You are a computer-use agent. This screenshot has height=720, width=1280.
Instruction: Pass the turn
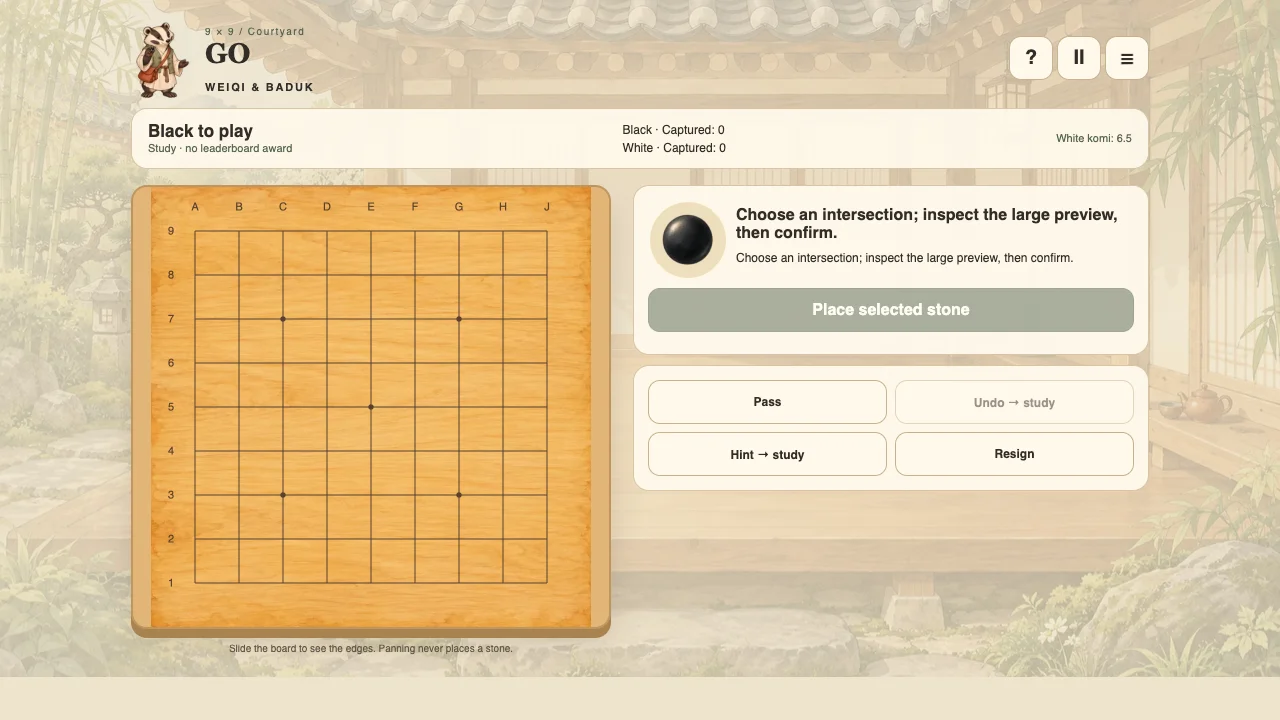coord(767,402)
